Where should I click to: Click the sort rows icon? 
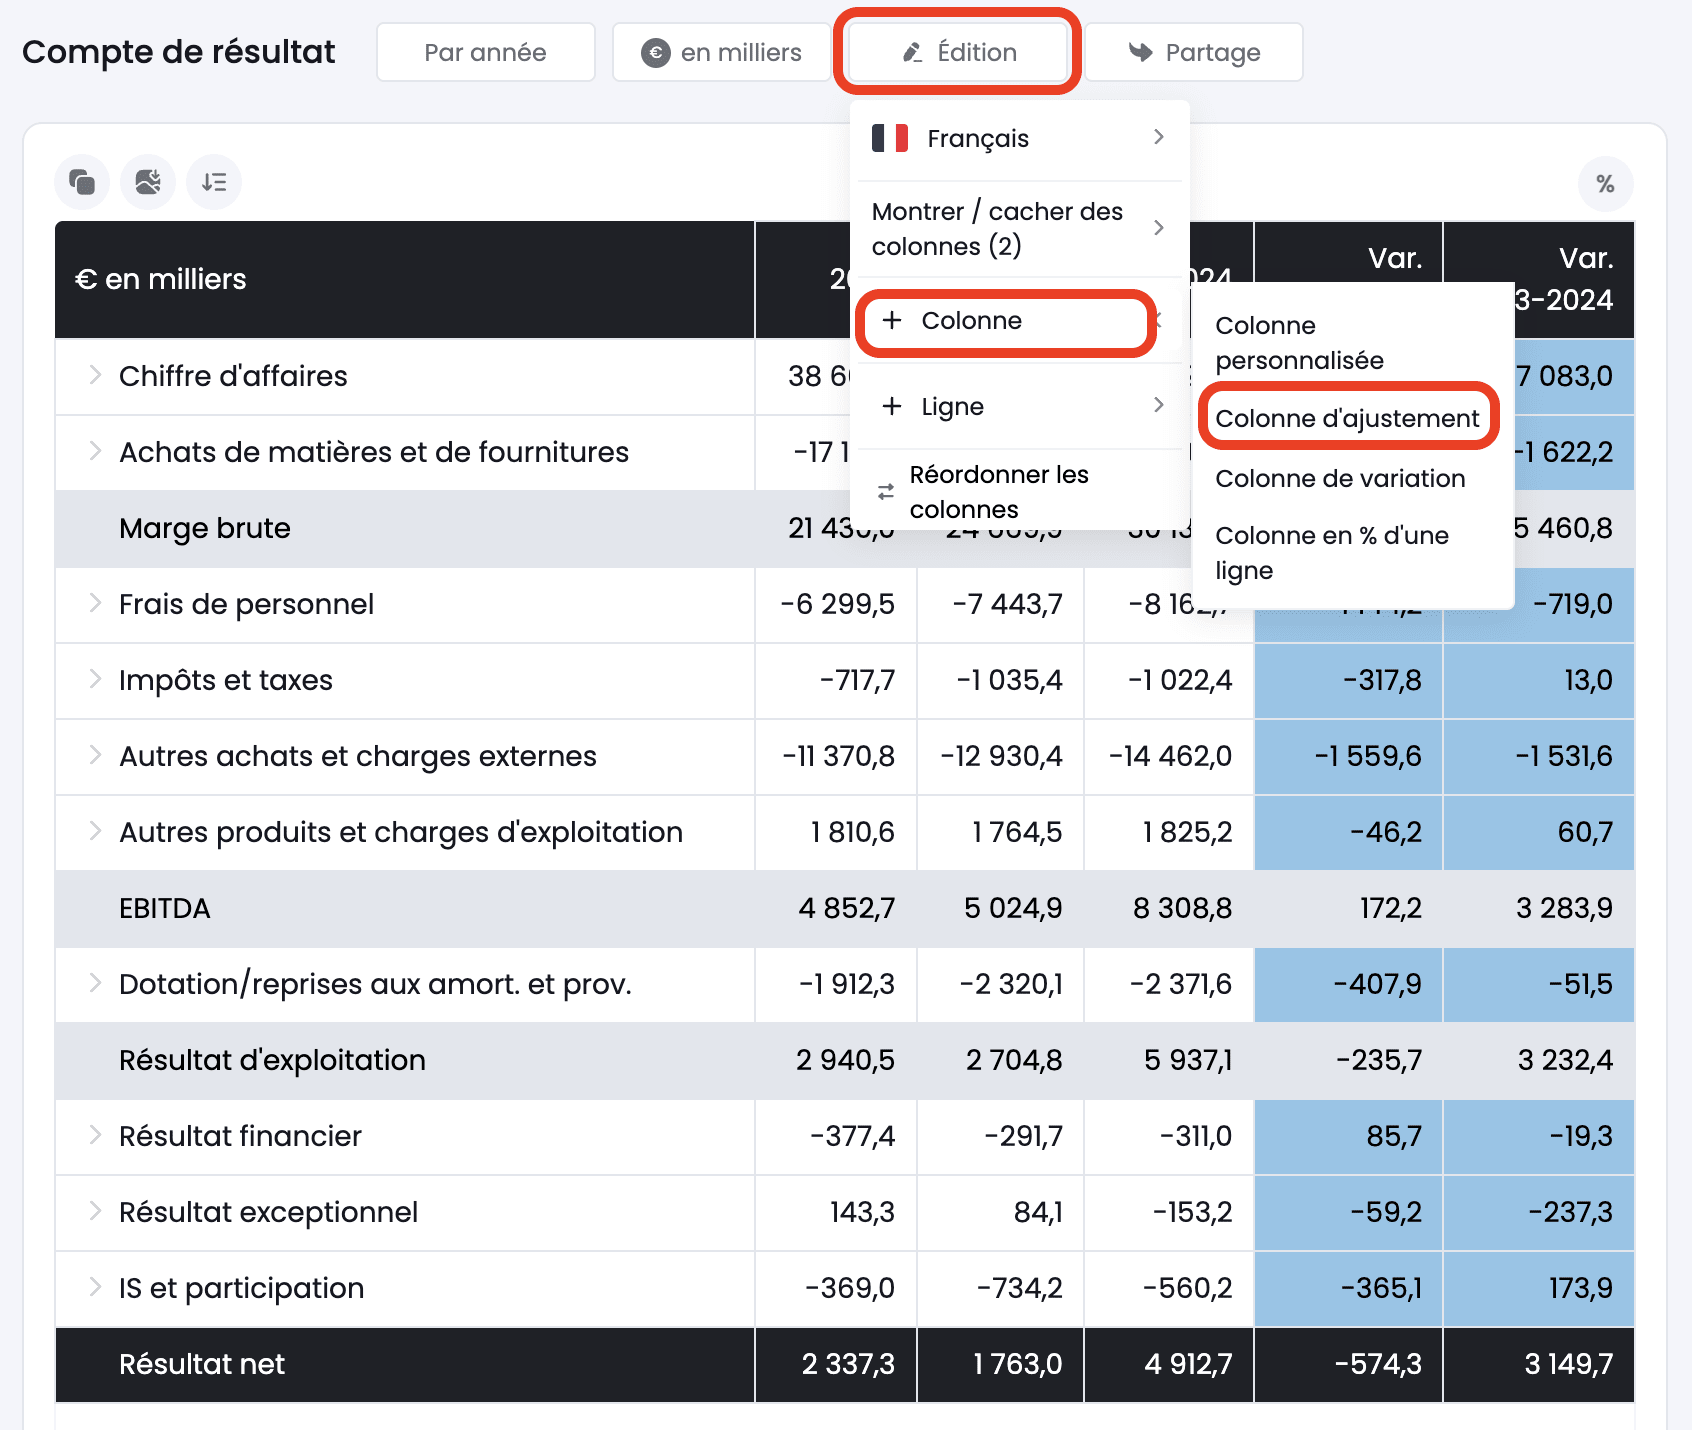tap(214, 182)
